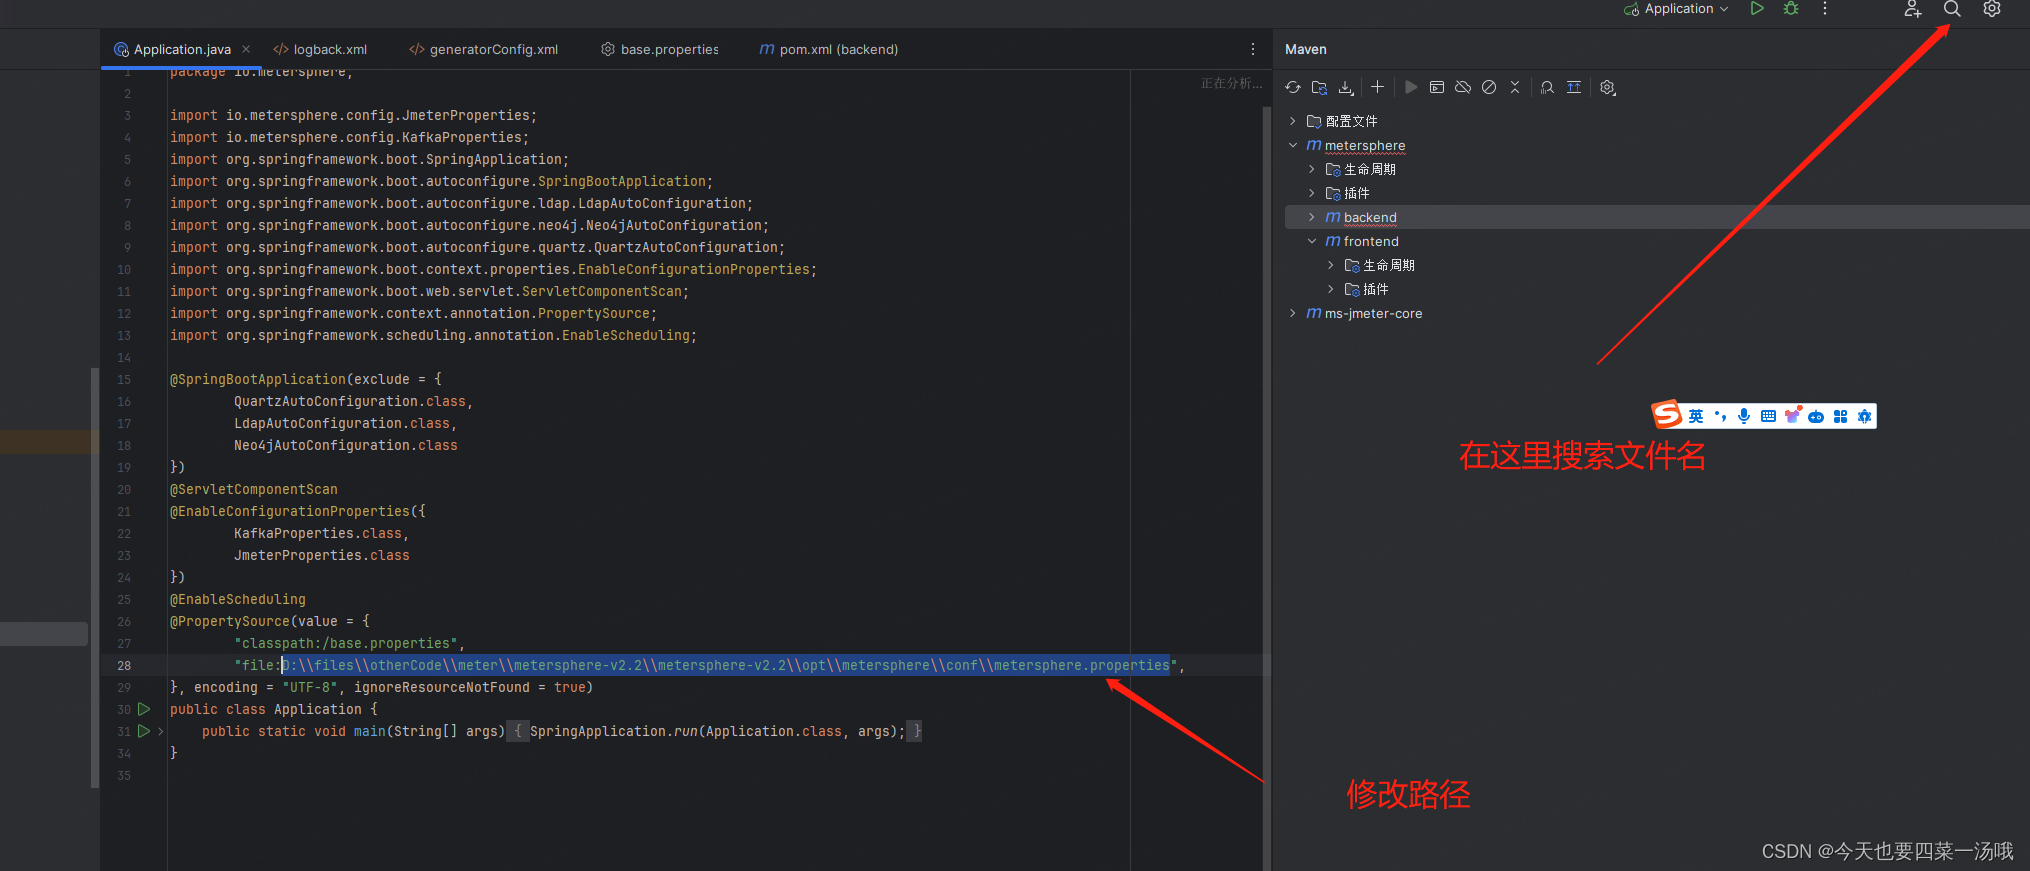This screenshot has width=2030, height=871.
Task: Open Application run configuration dropdown
Action: pyautogui.click(x=1676, y=9)
